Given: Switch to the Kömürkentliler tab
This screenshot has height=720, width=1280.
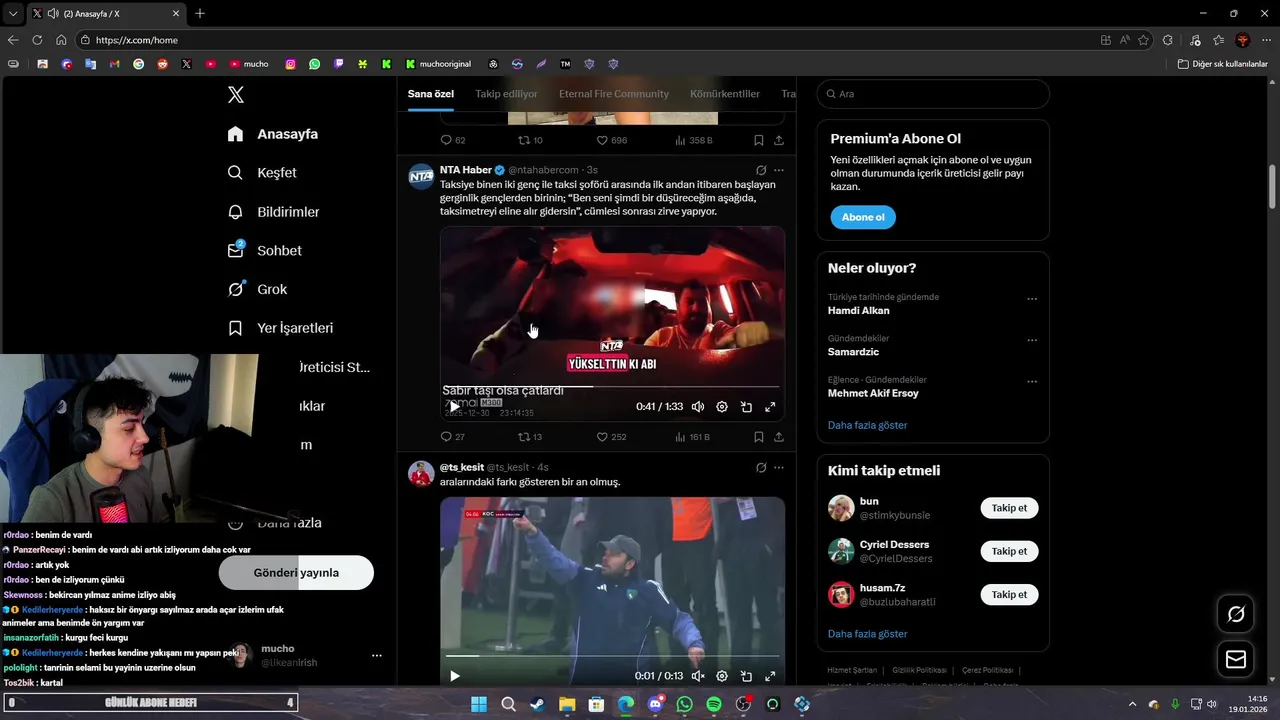Looking at the screenshot, I should [725, 94].
